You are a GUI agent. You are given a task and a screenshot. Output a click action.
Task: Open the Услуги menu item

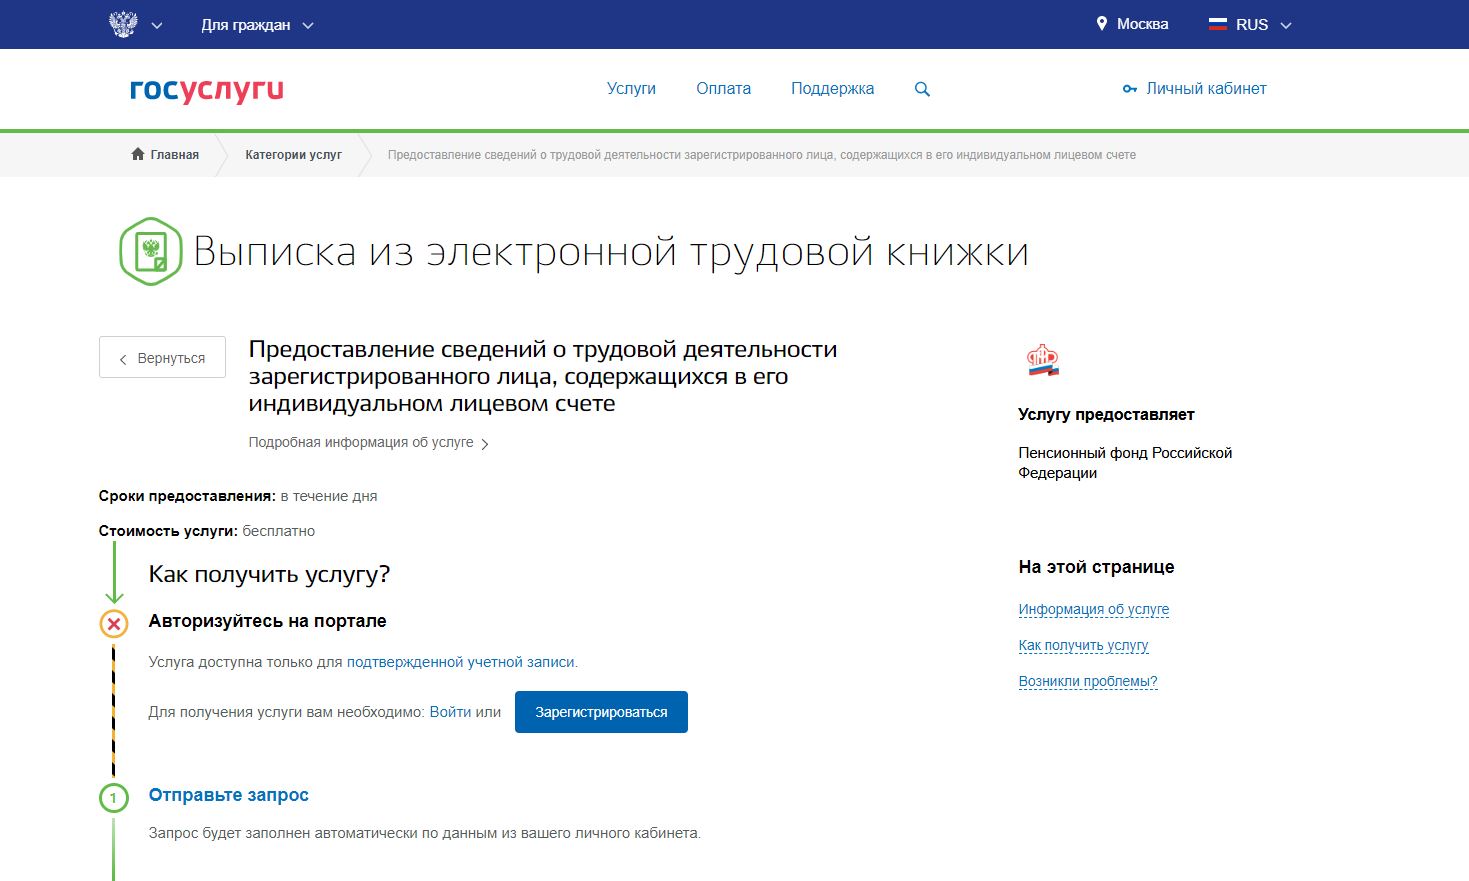[x=631, y=89]
